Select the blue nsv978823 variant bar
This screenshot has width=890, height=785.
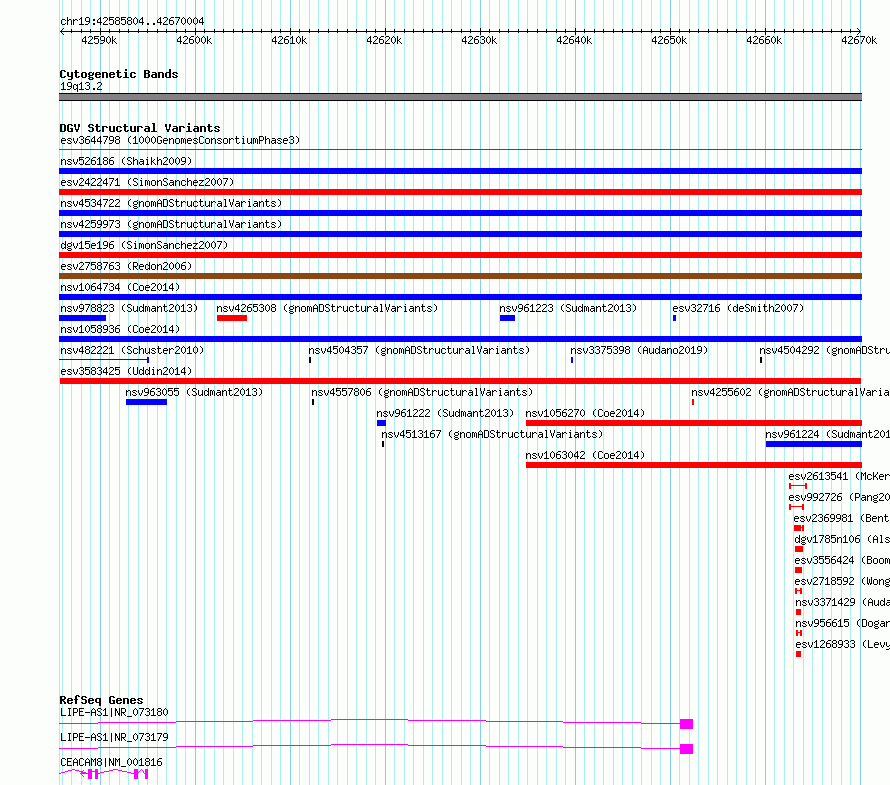click(x=82, y=318)
